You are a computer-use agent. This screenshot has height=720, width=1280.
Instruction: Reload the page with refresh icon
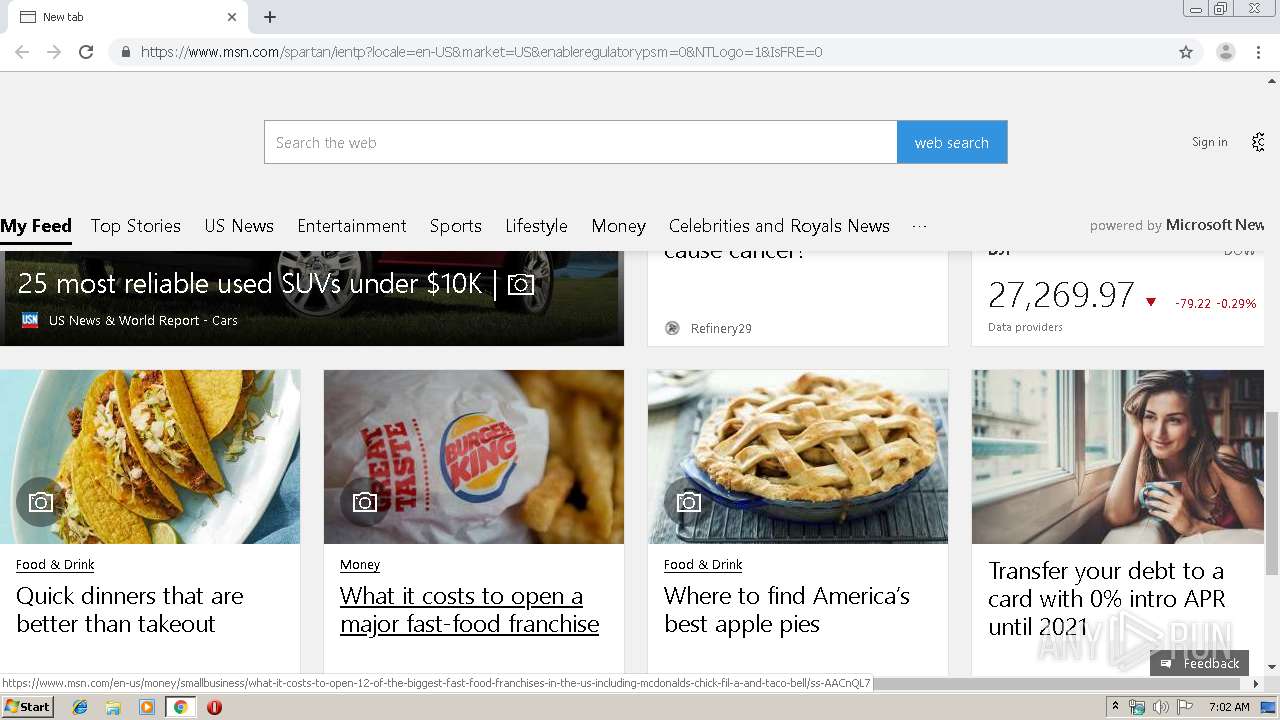pyautogui.click(x=86, y=52)
